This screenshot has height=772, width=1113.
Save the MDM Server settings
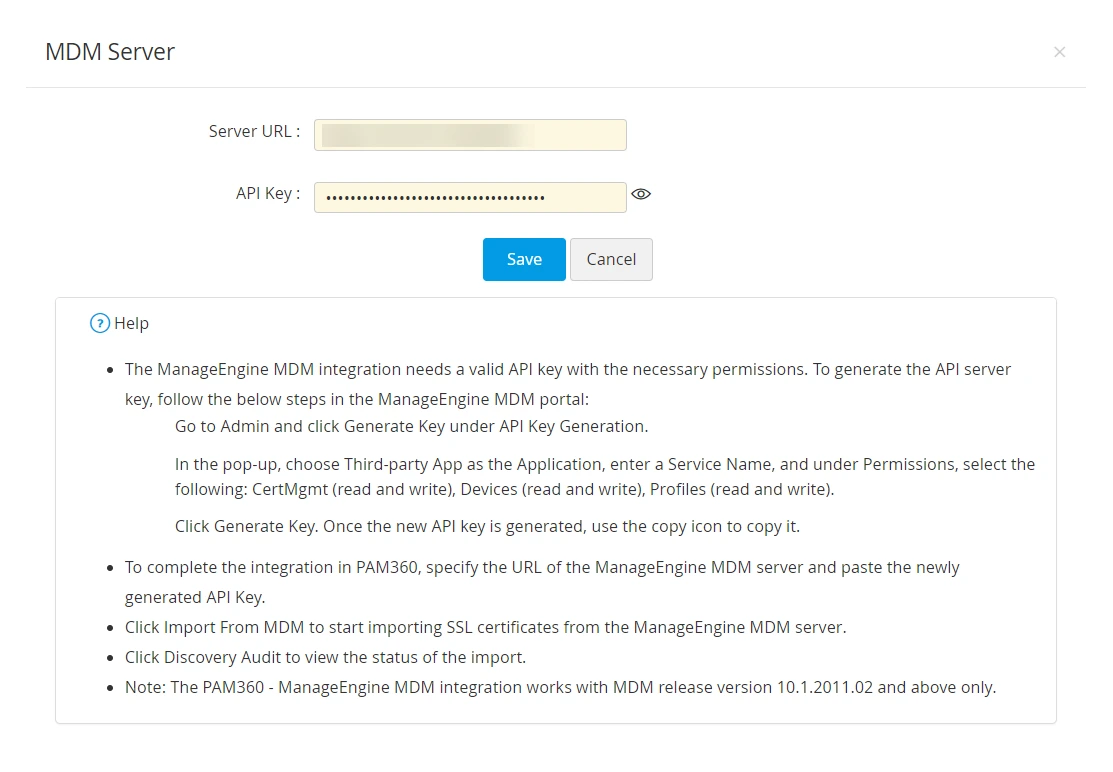tap(524, 260)
